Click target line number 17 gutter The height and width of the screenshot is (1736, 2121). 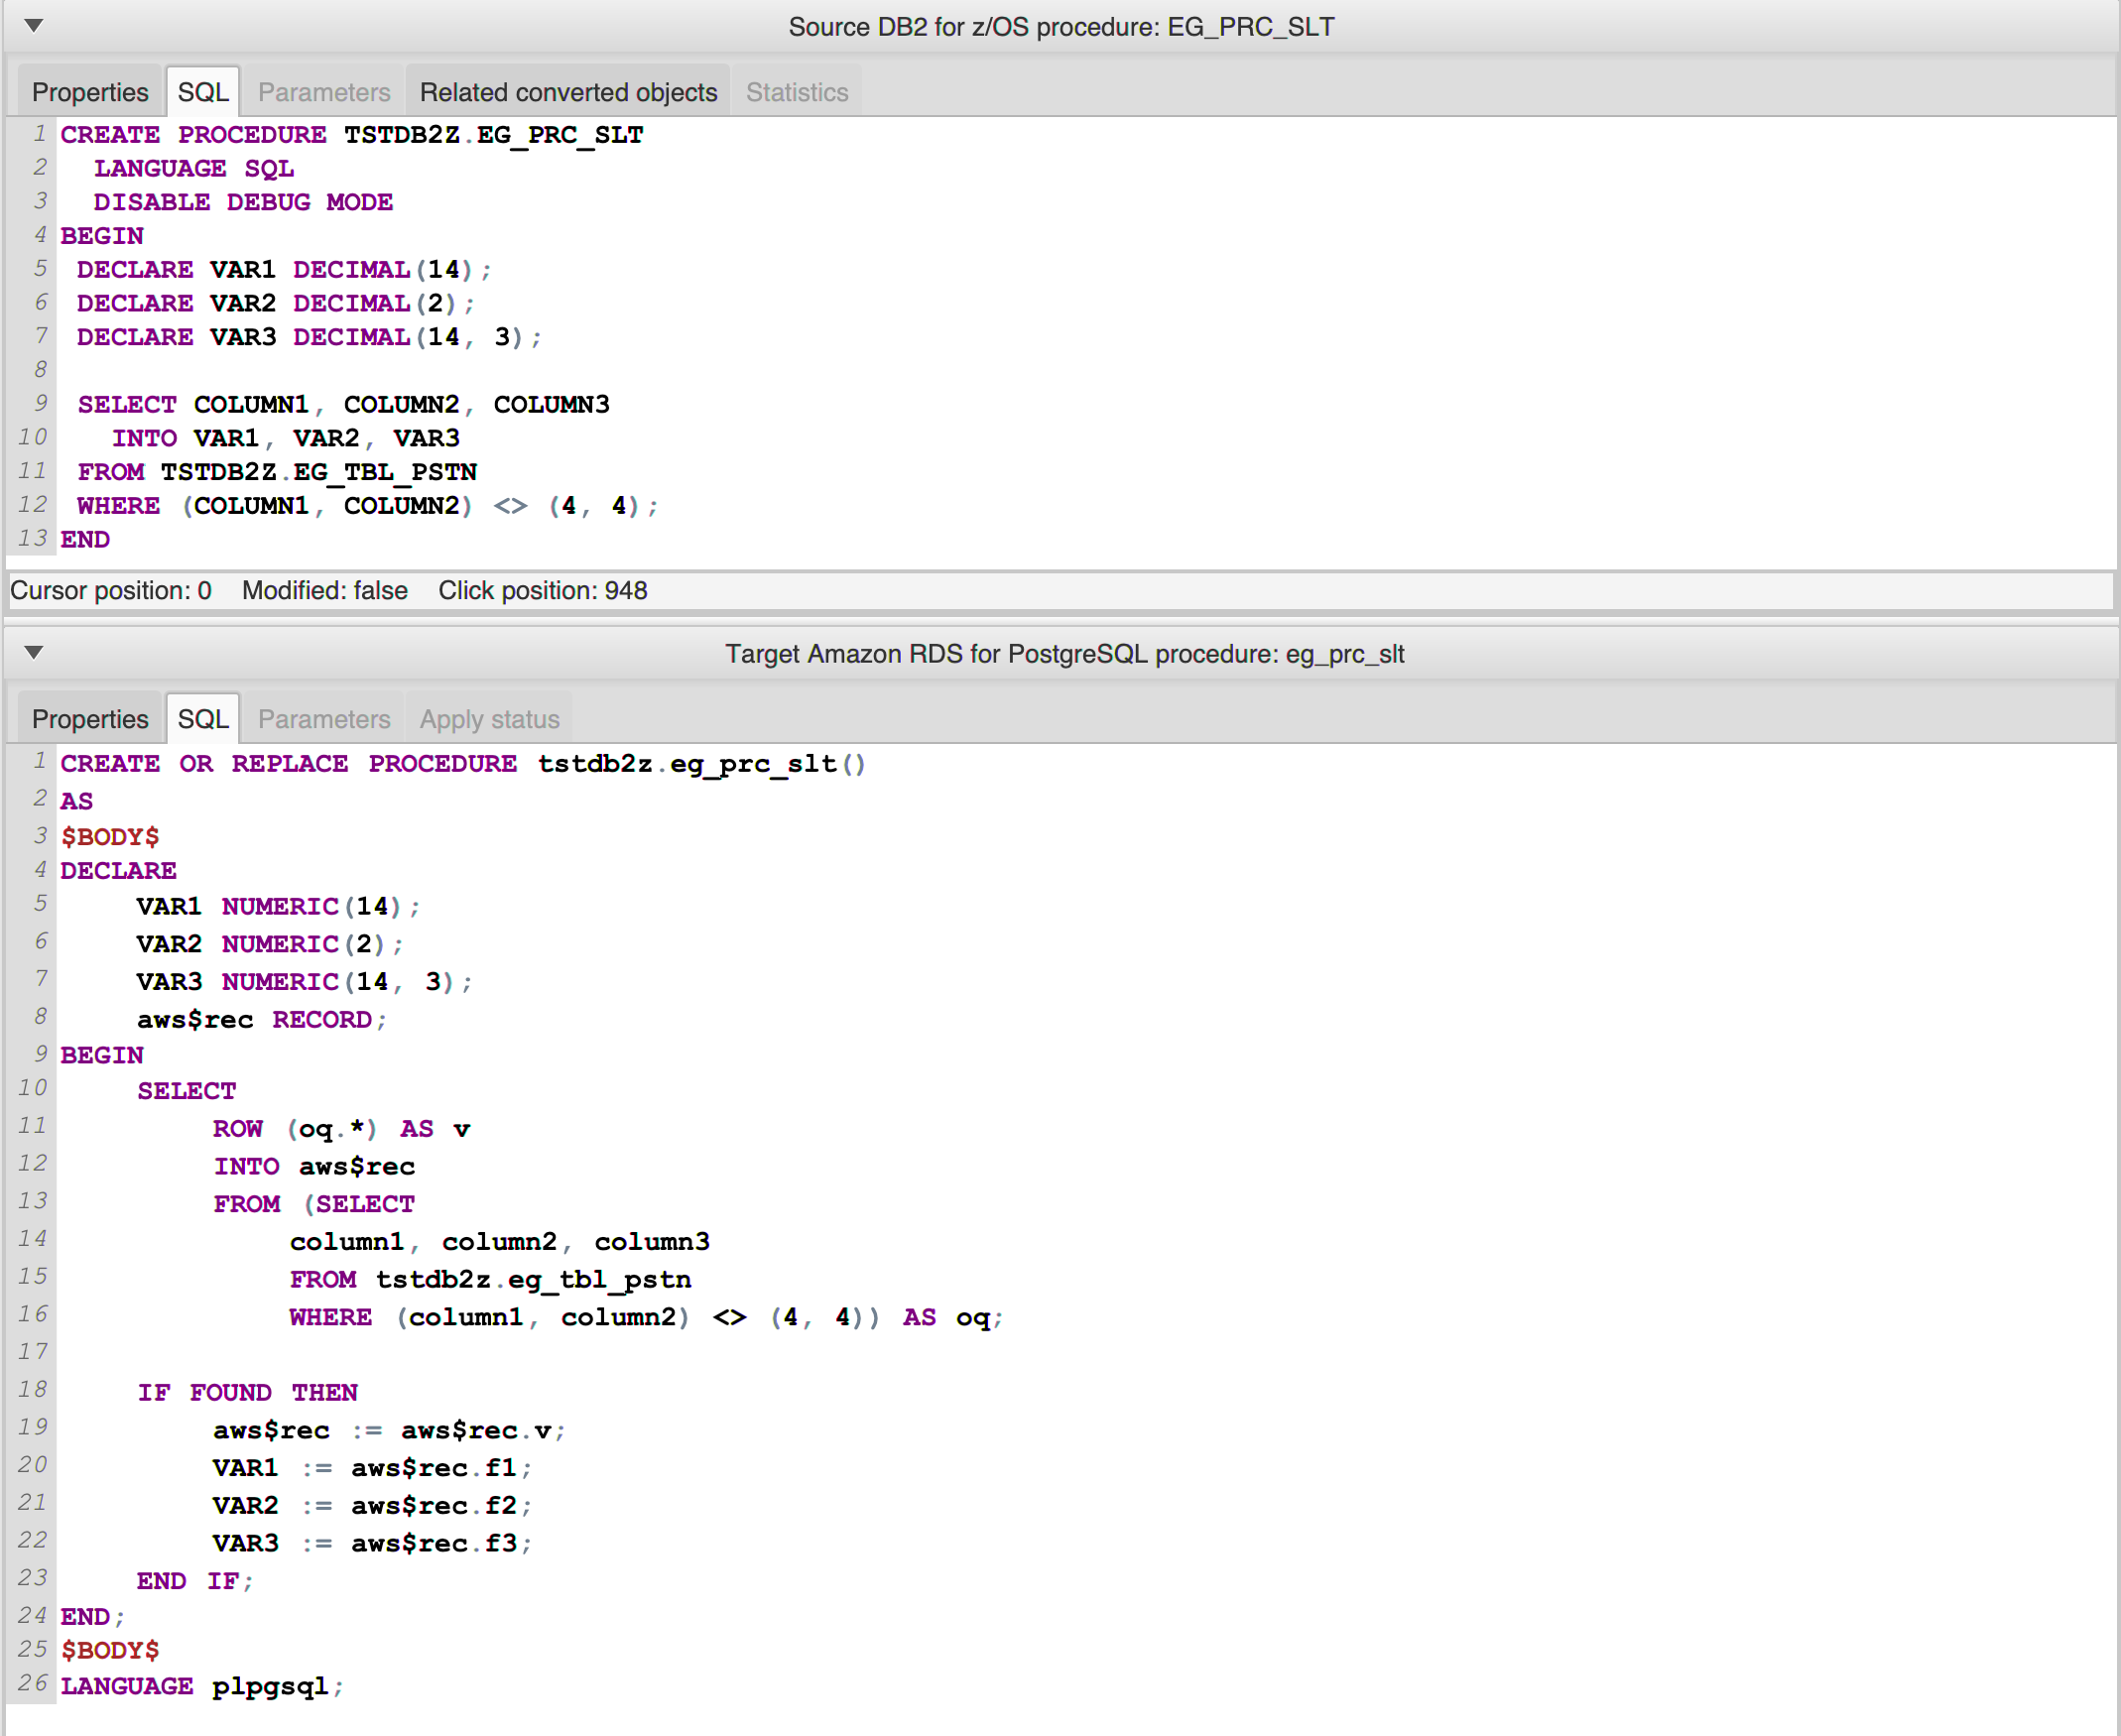click(33, 1352)
